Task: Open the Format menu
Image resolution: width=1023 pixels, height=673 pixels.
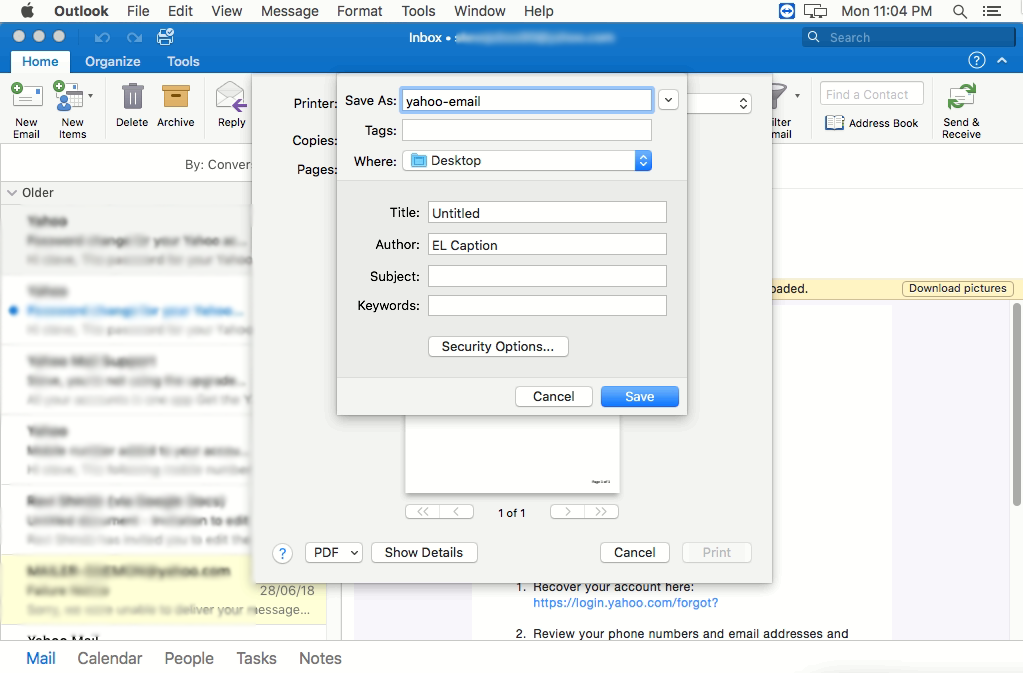Action: 359,11
